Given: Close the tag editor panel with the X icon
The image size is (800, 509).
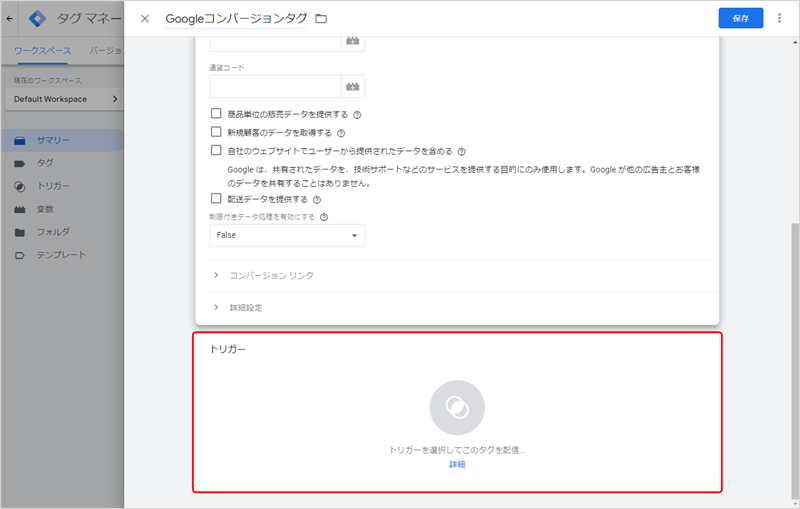Looking at the screenshot, I should (x=145, y=18).
